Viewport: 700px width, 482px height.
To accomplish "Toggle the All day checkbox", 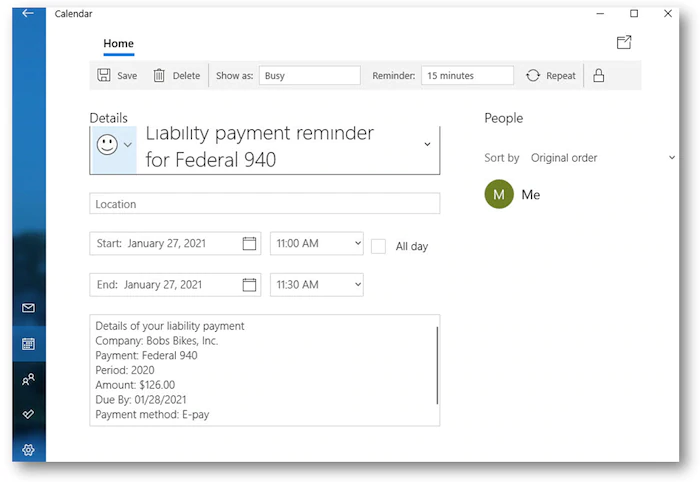I will (x=378, y=246).
